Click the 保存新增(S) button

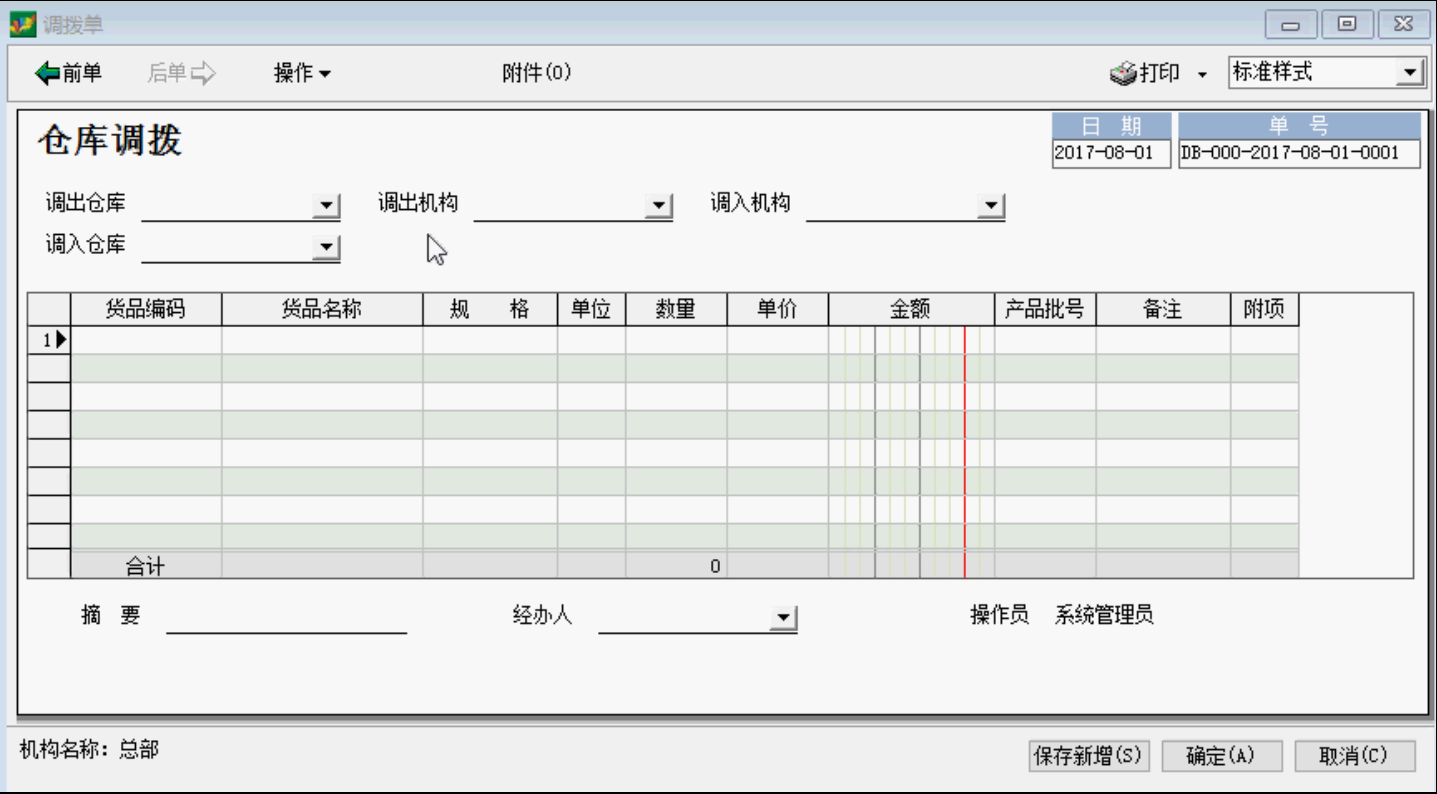click(1089, 756)
